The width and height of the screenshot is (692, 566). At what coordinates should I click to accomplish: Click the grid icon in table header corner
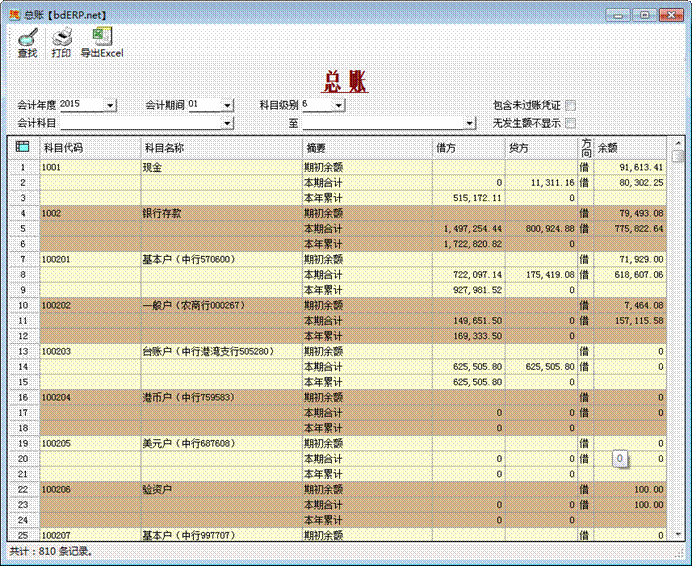[x=22, y=148]
